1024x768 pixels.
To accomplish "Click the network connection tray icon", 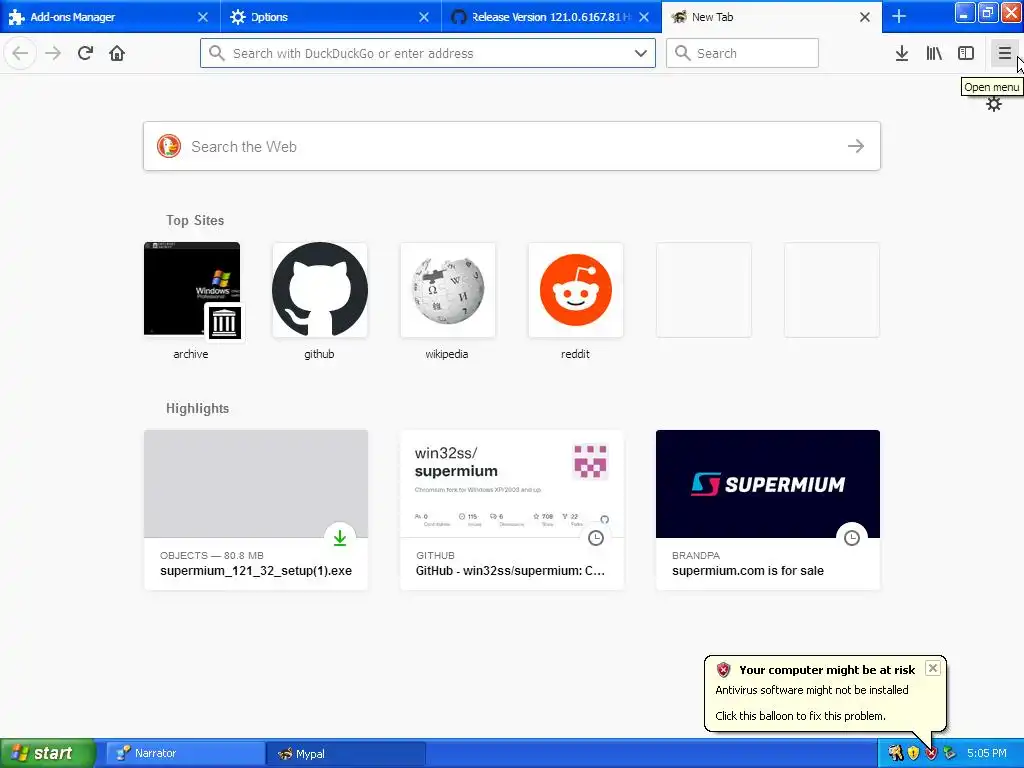I will pyautogui.click(x=949, y=754).
